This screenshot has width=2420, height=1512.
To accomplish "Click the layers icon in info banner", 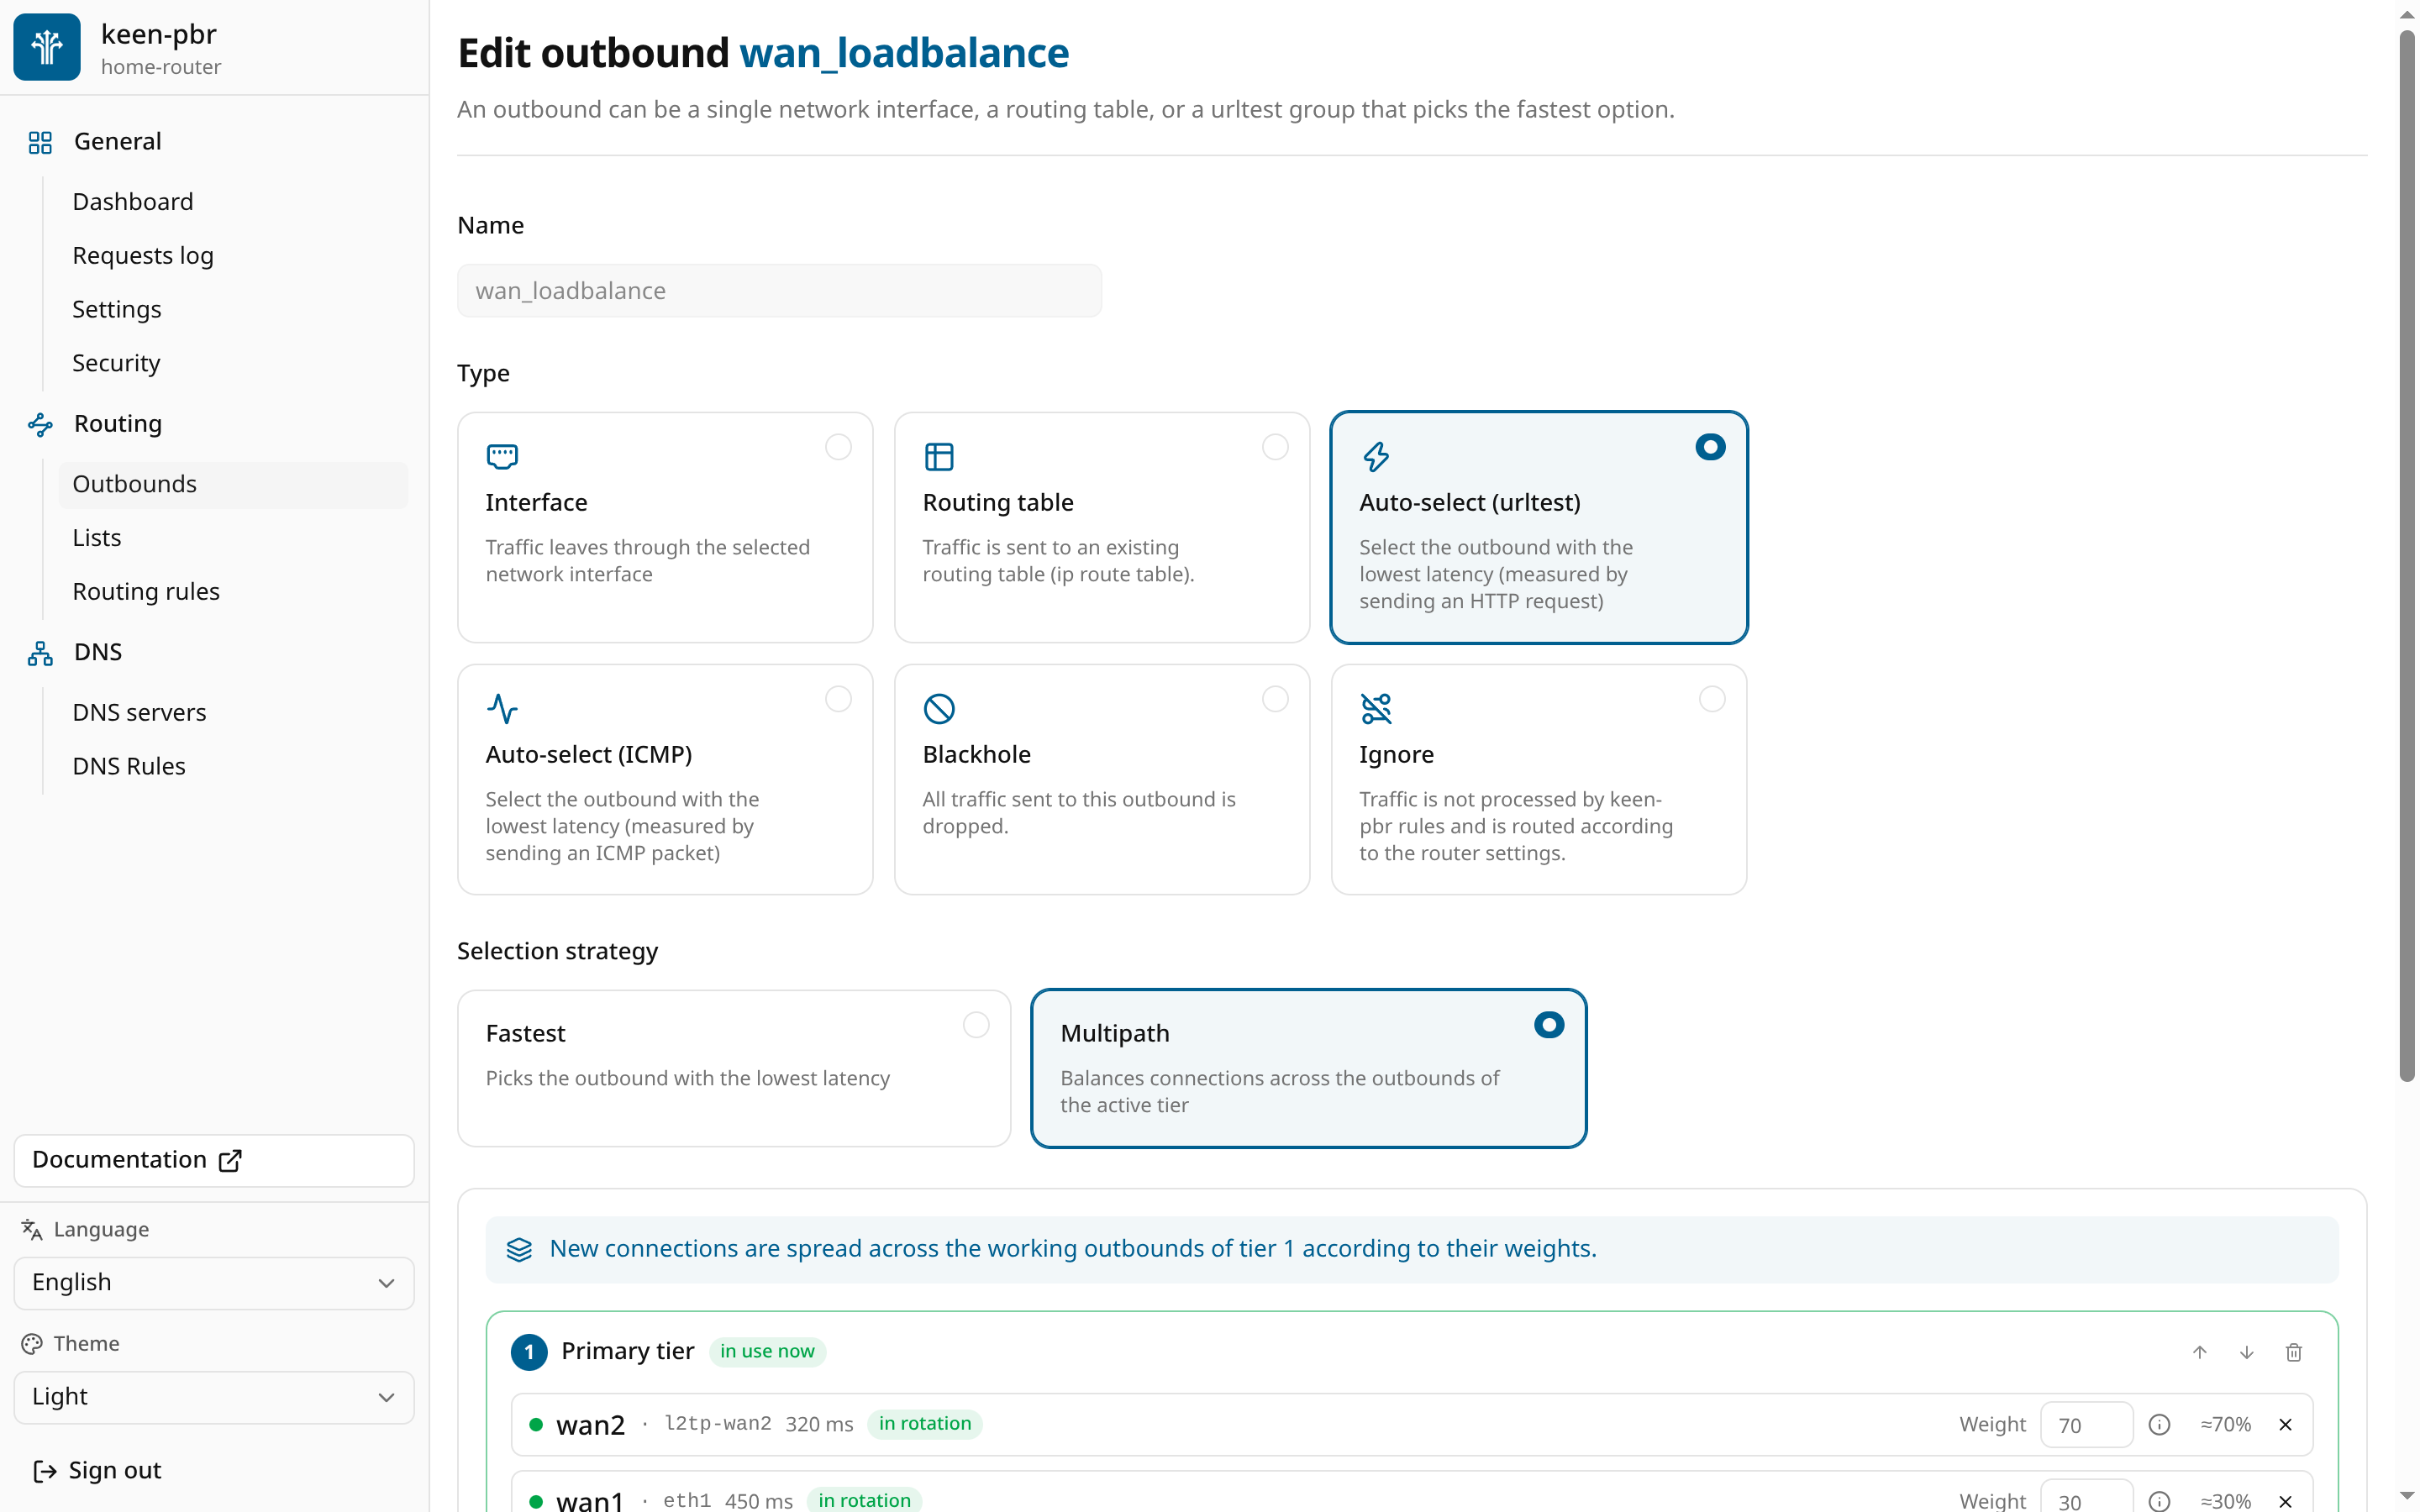I will (x=519, y=1249).
